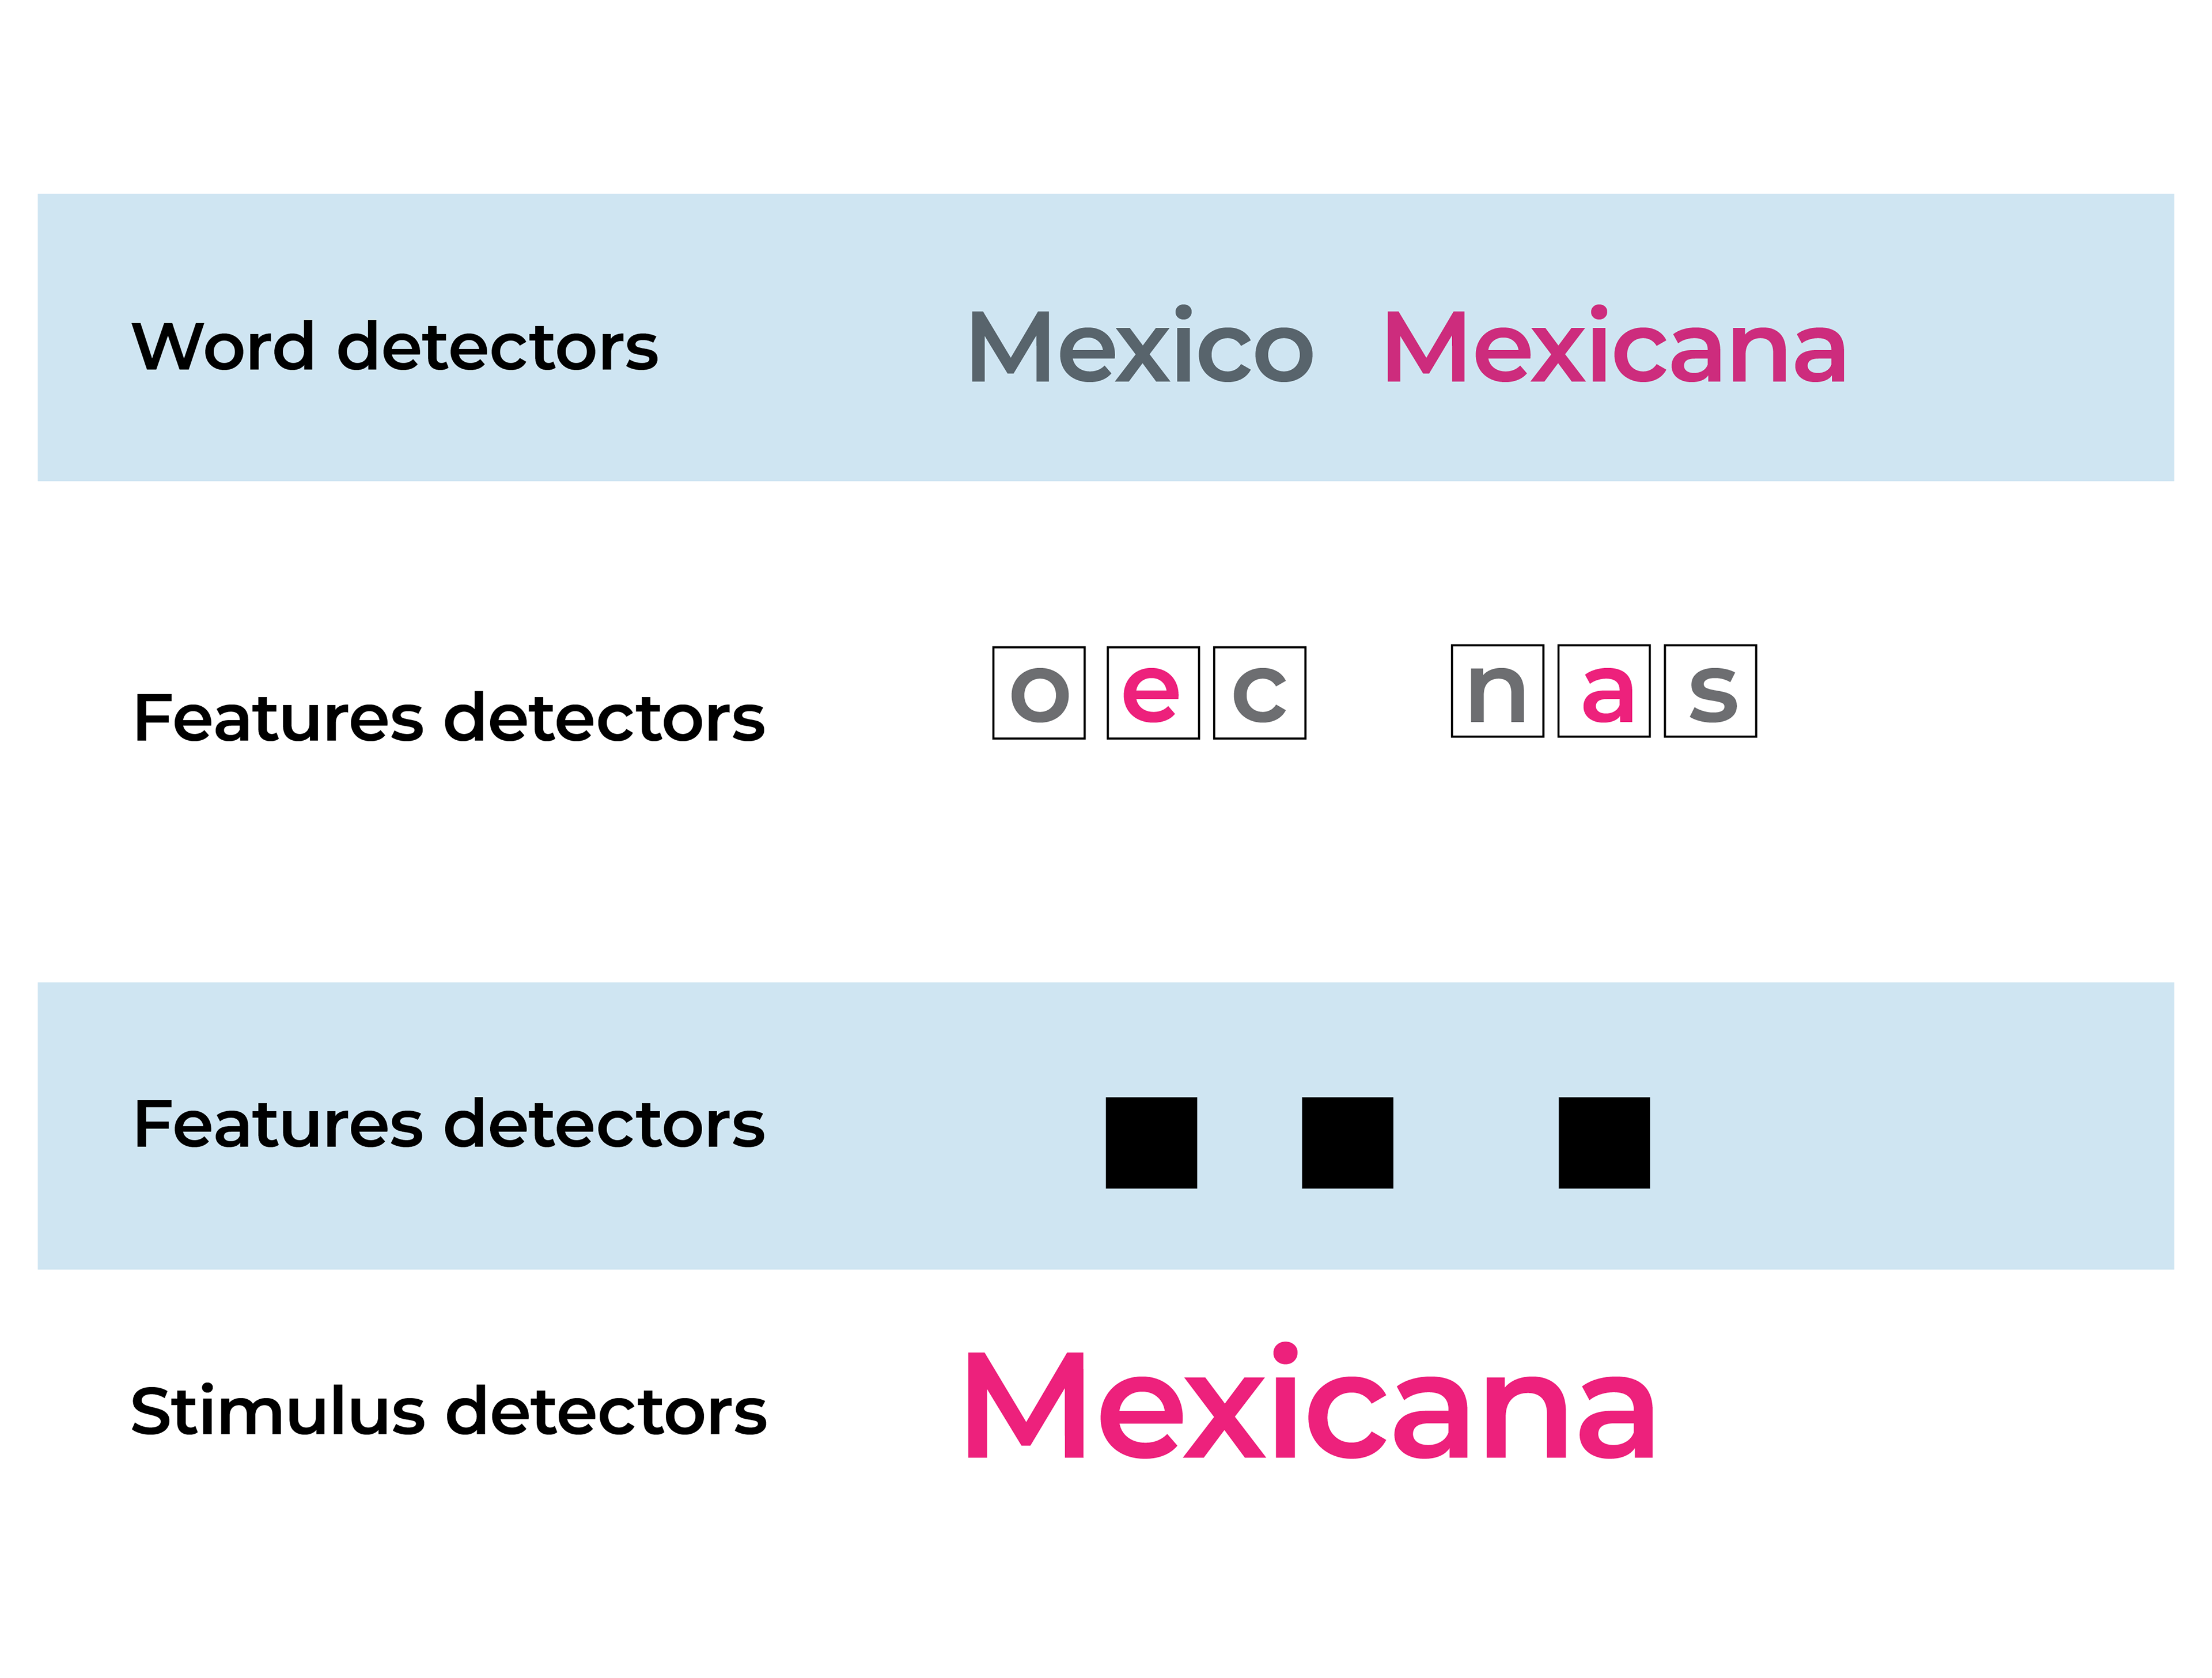The width and height of the screenshot is (2212, 1678).
Task: Select the pink boxed letter e
Action: pos(1153,693)
